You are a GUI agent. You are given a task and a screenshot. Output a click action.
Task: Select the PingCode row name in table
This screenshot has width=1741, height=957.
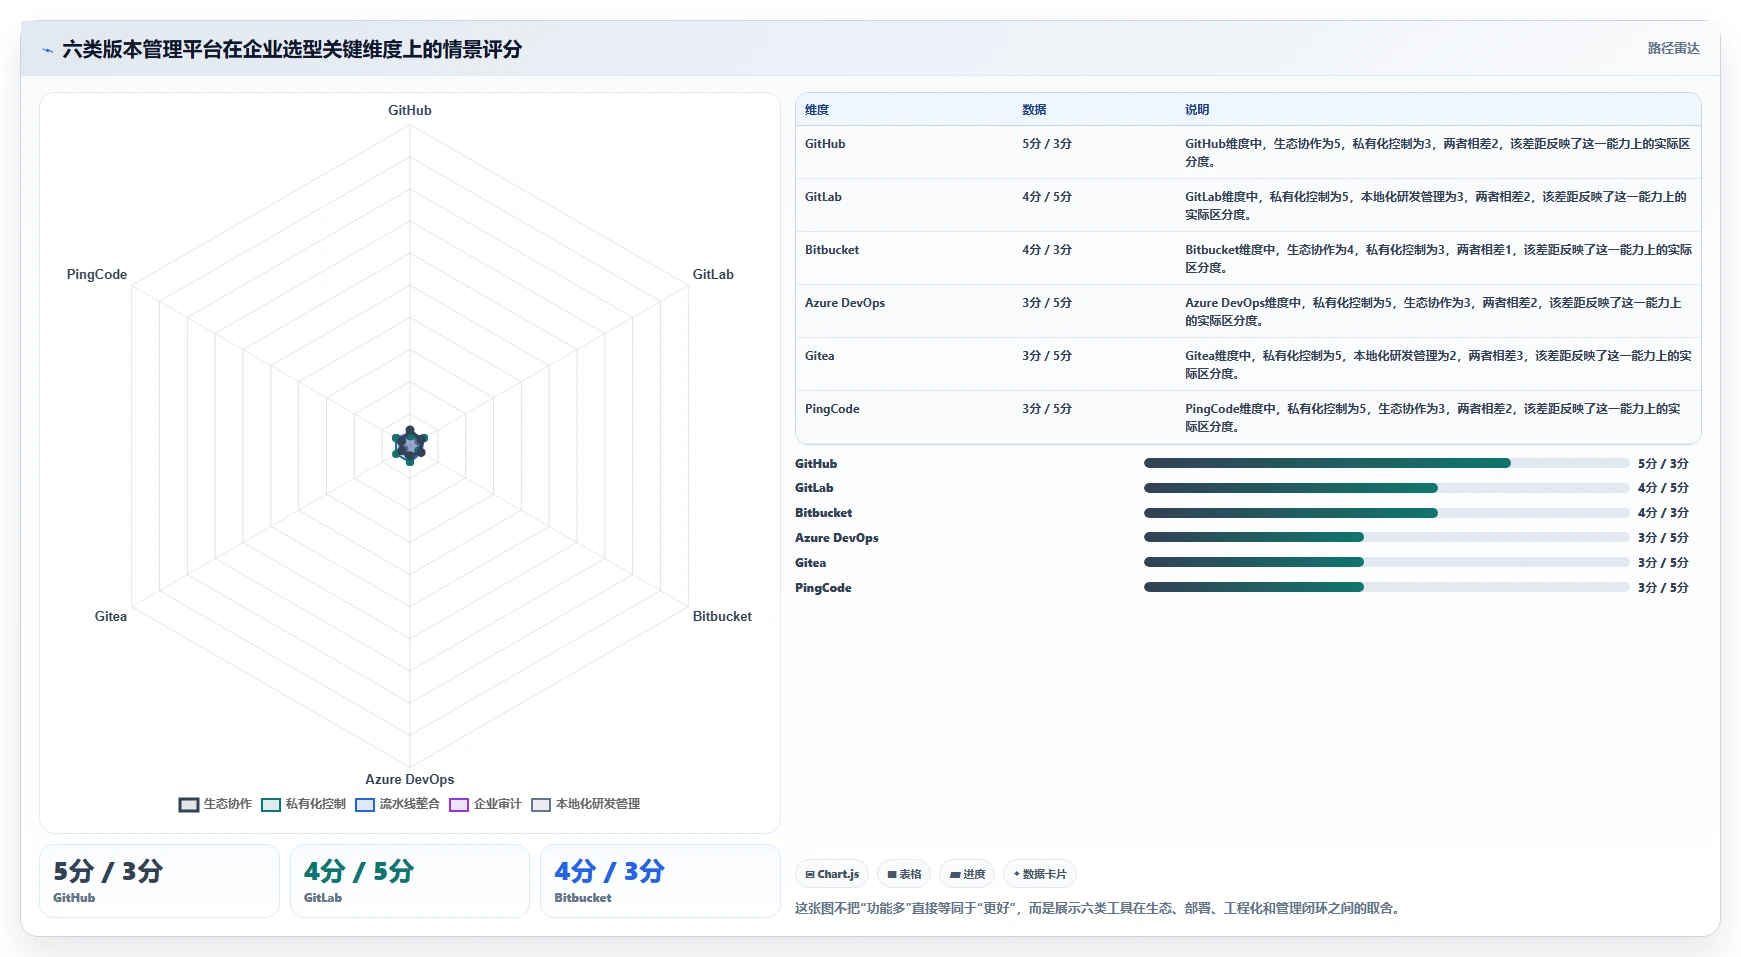(832, 409)
